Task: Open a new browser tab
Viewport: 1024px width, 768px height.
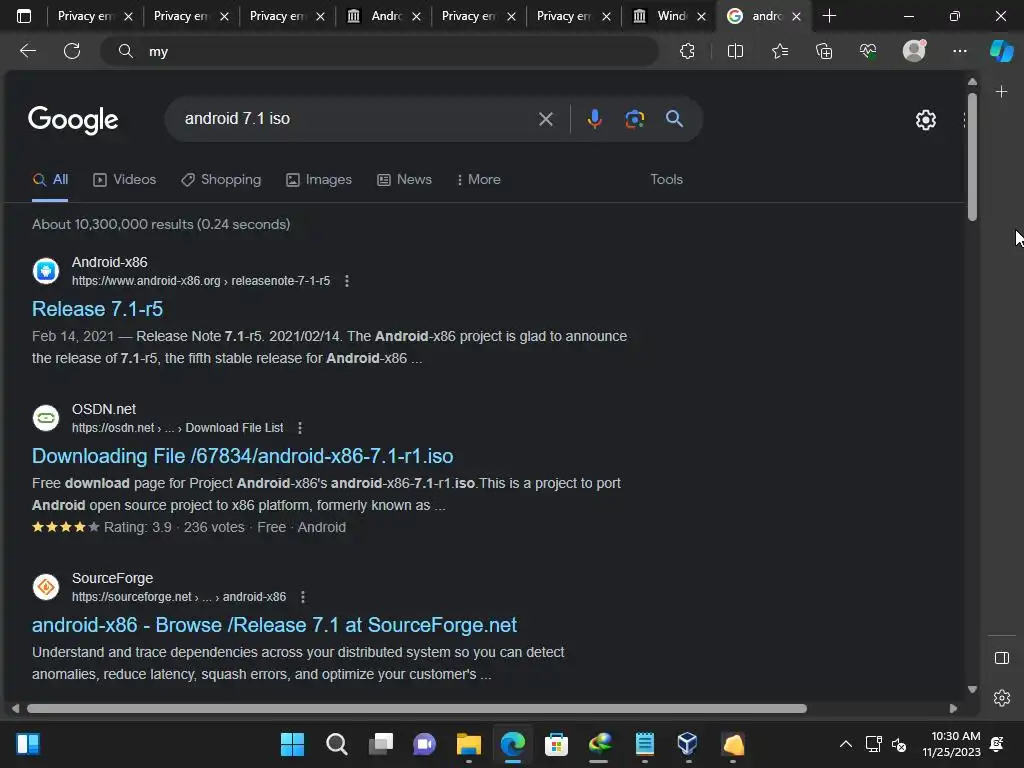Action: (x=829, y=16)
